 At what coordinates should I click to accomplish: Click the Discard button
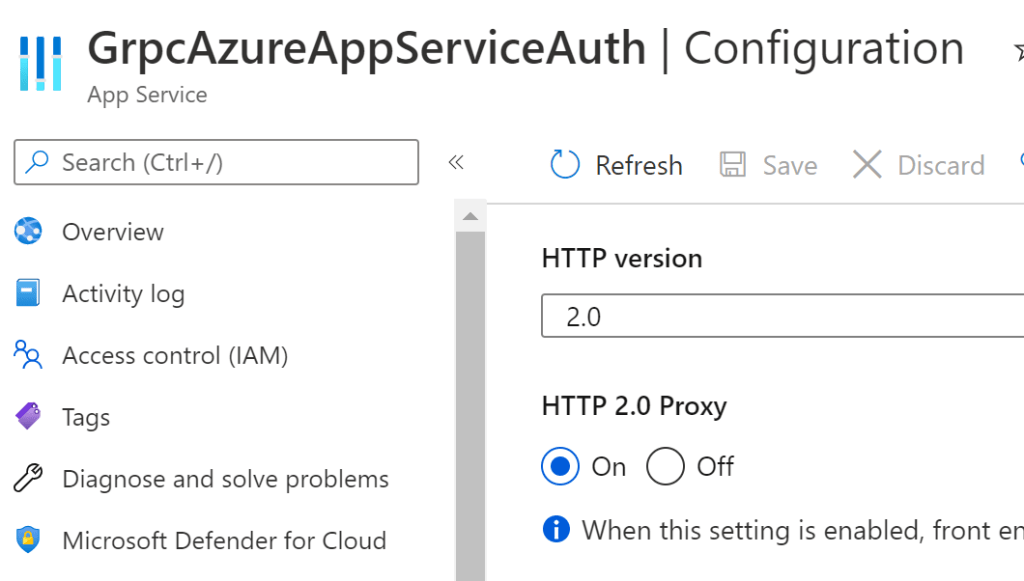(x=918, y=165)
